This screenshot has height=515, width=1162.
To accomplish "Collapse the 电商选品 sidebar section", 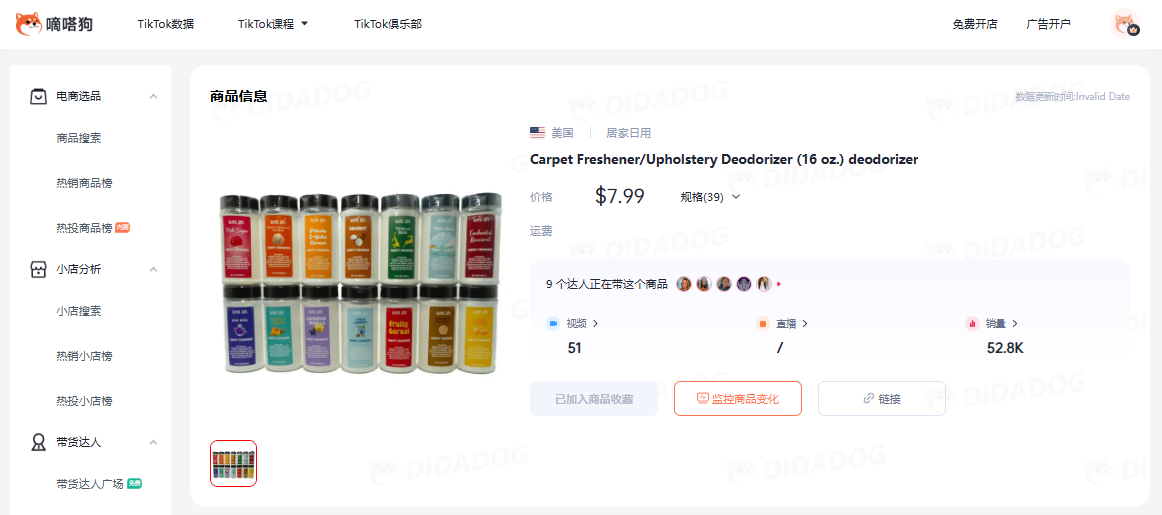I will point(153,96).
